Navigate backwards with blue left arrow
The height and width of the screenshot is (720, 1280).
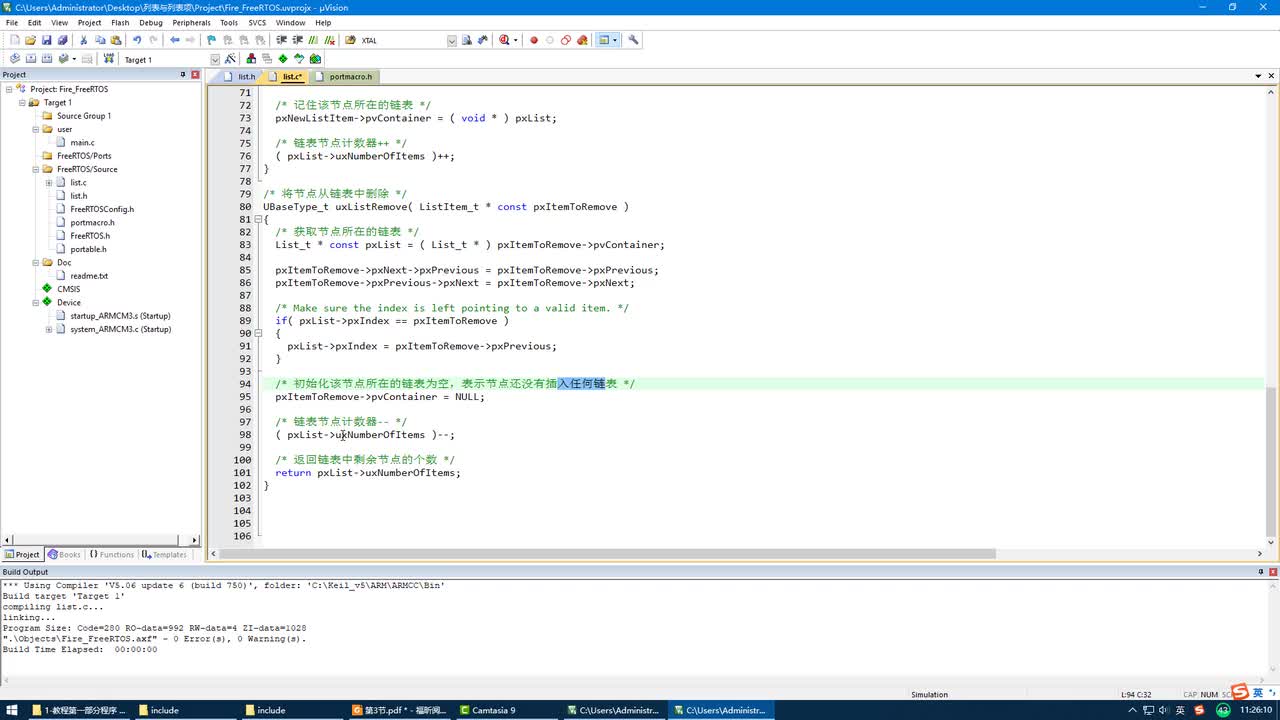pos(175,40)
